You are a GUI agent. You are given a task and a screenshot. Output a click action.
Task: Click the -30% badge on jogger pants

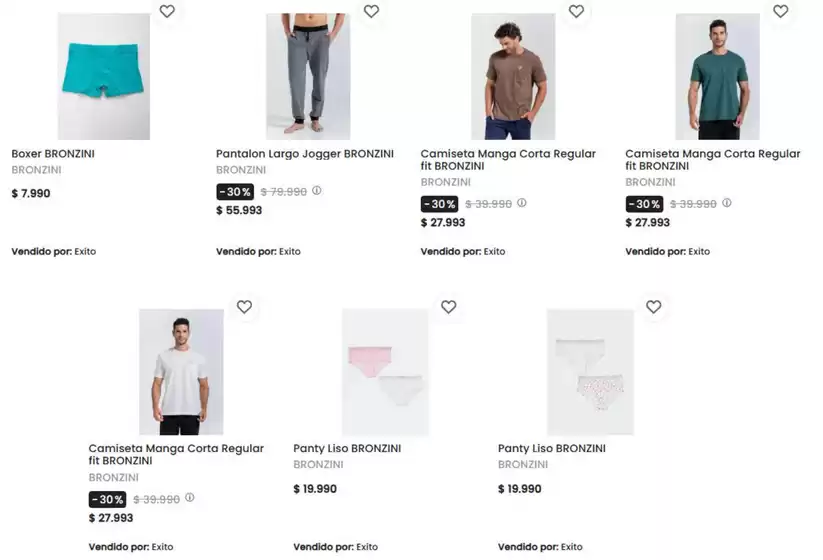coord(235,192)
